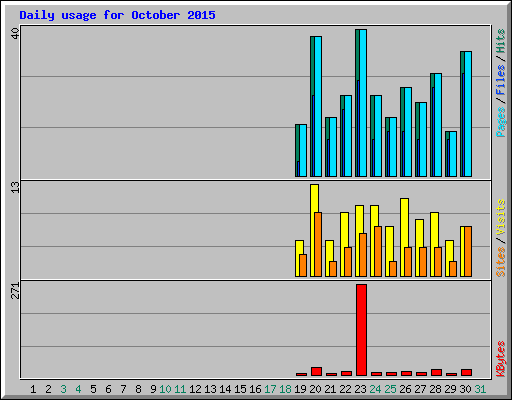The width and height of the screenshot is (512, 400).
Task: Click the 'Files' legend label
Action: click(501, 80)
